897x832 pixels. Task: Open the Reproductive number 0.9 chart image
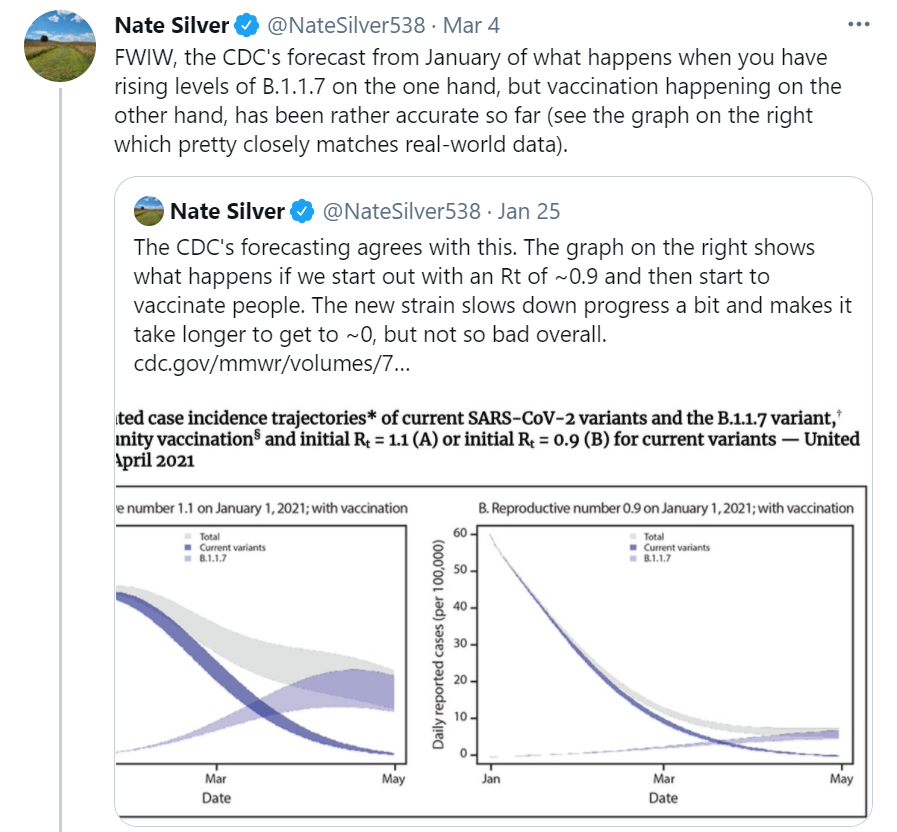[x=662, y=650]
